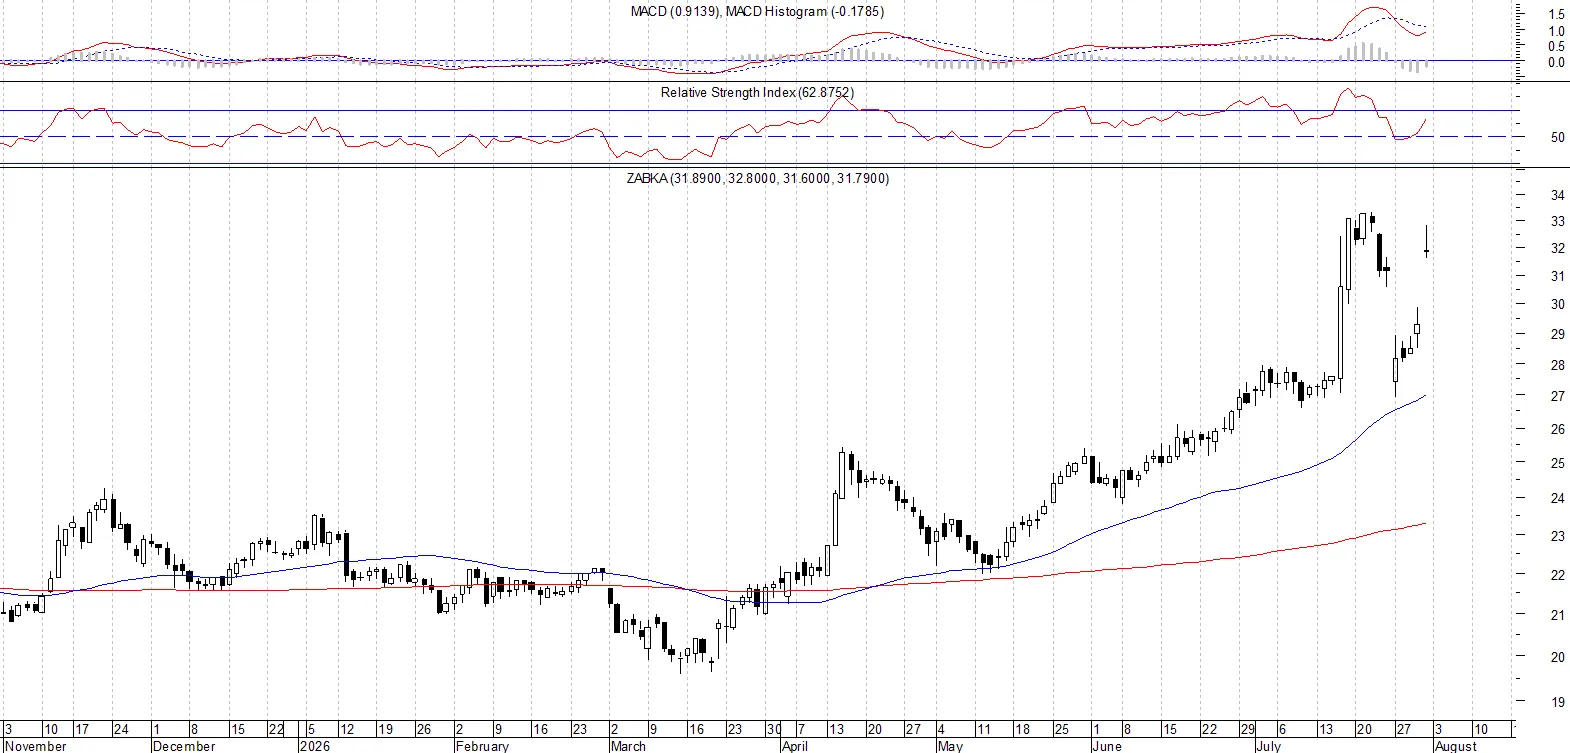The width and height of the screenshot is (1570, 753).
Task: Select the August month label
Action: (1455, 746)
